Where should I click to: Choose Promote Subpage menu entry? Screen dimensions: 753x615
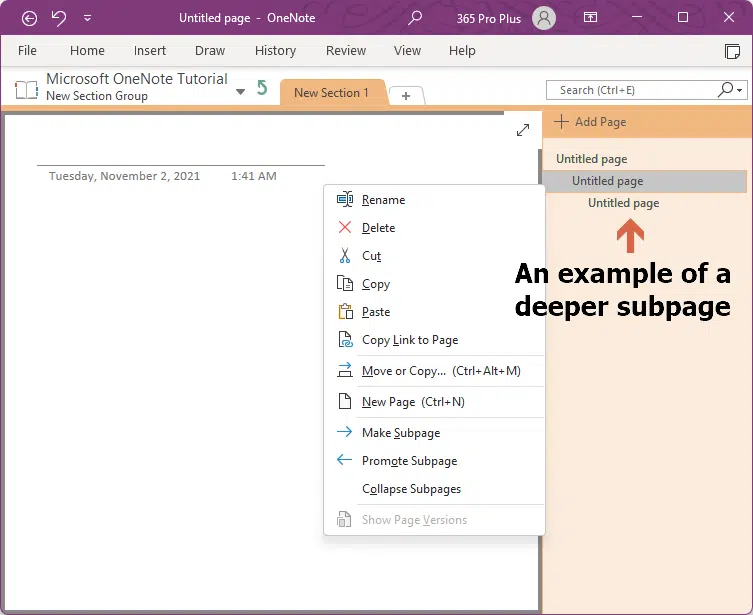(x=434, y=461)
